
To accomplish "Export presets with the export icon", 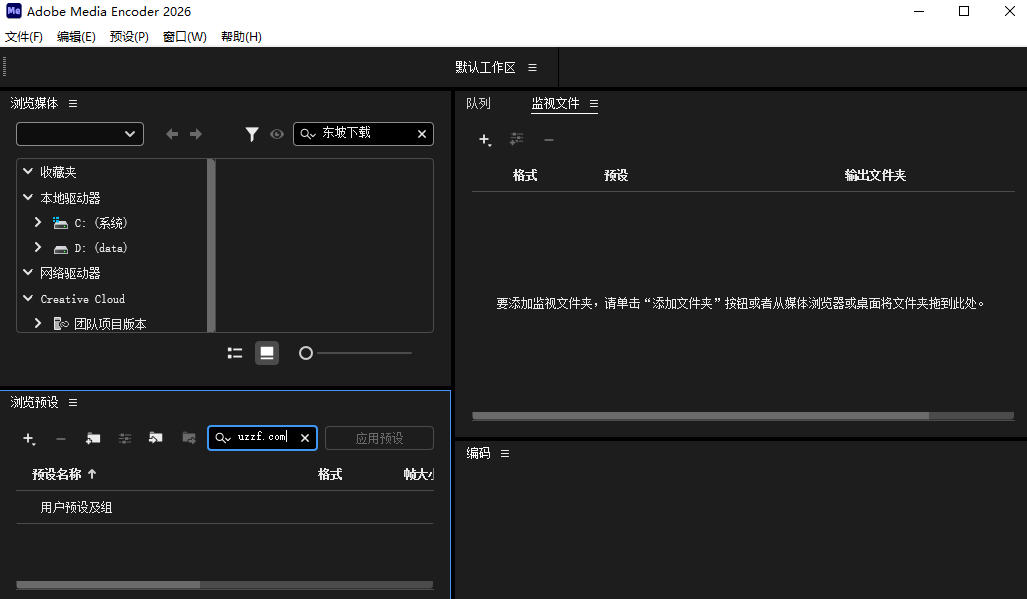I will tap(189, 437).
